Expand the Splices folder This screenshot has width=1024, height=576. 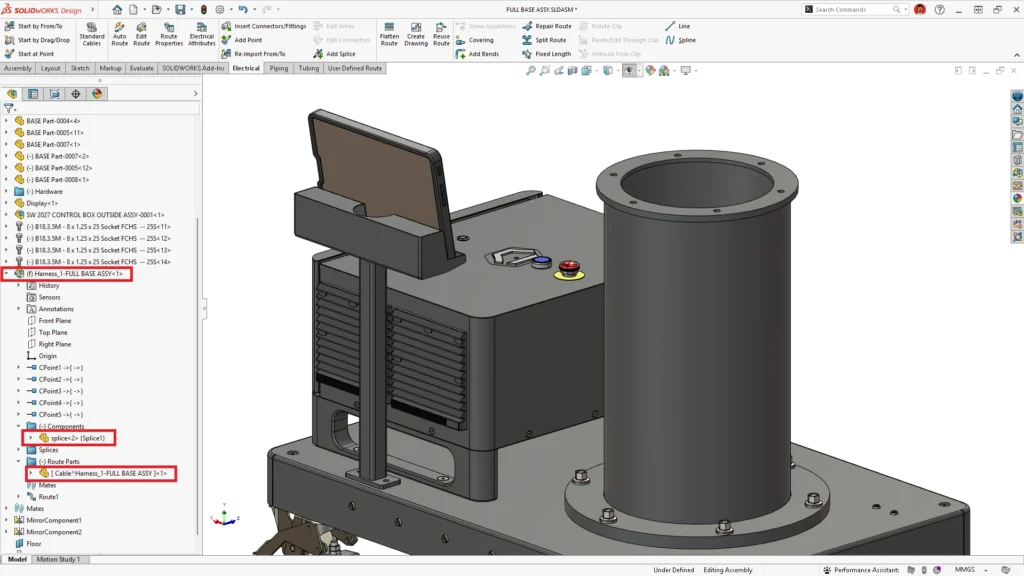click(18, 450)
